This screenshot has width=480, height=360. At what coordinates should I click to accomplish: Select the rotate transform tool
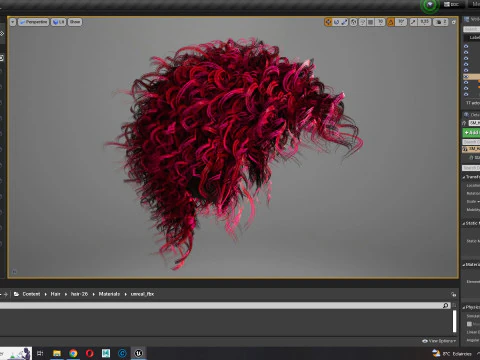click(x=336, y=22)
